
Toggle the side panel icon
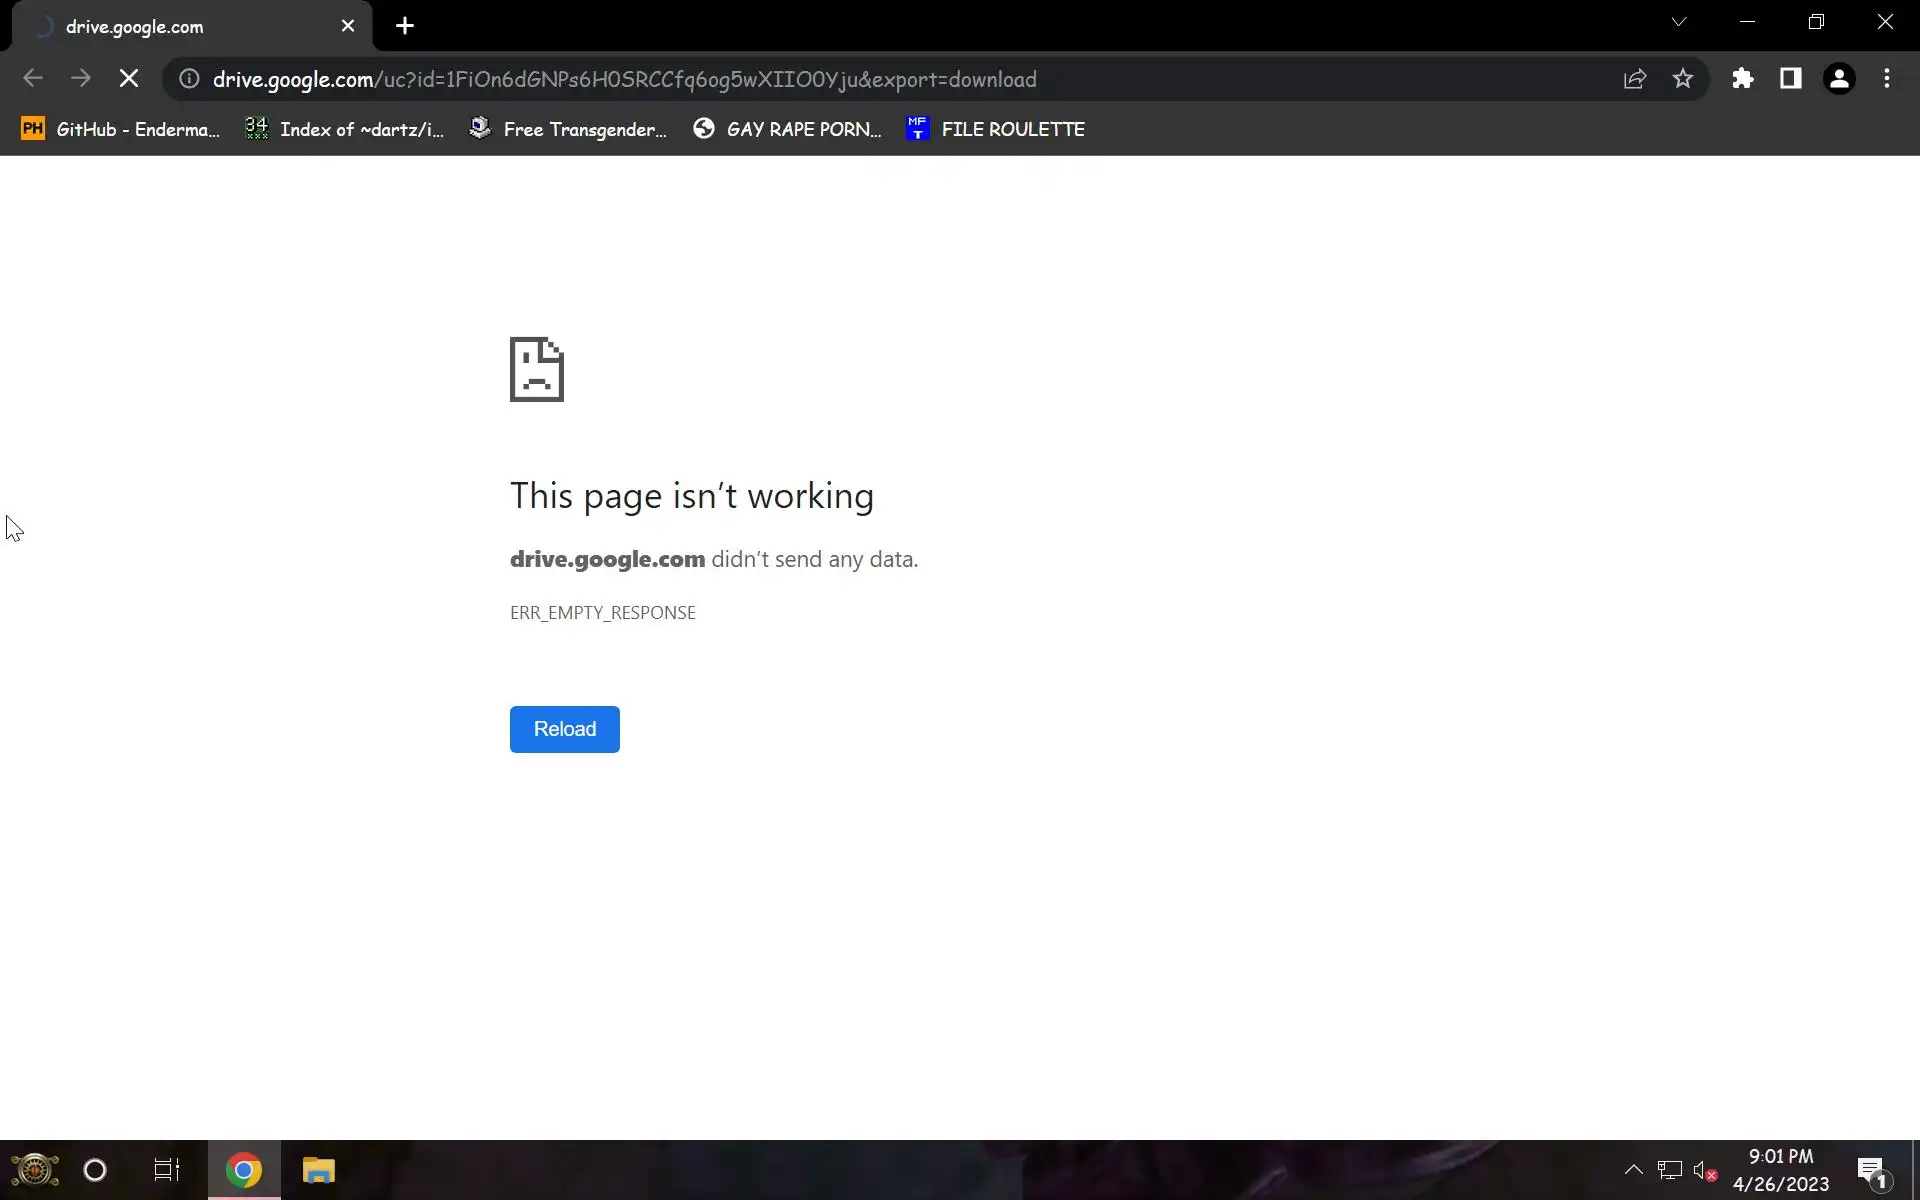1791,79
